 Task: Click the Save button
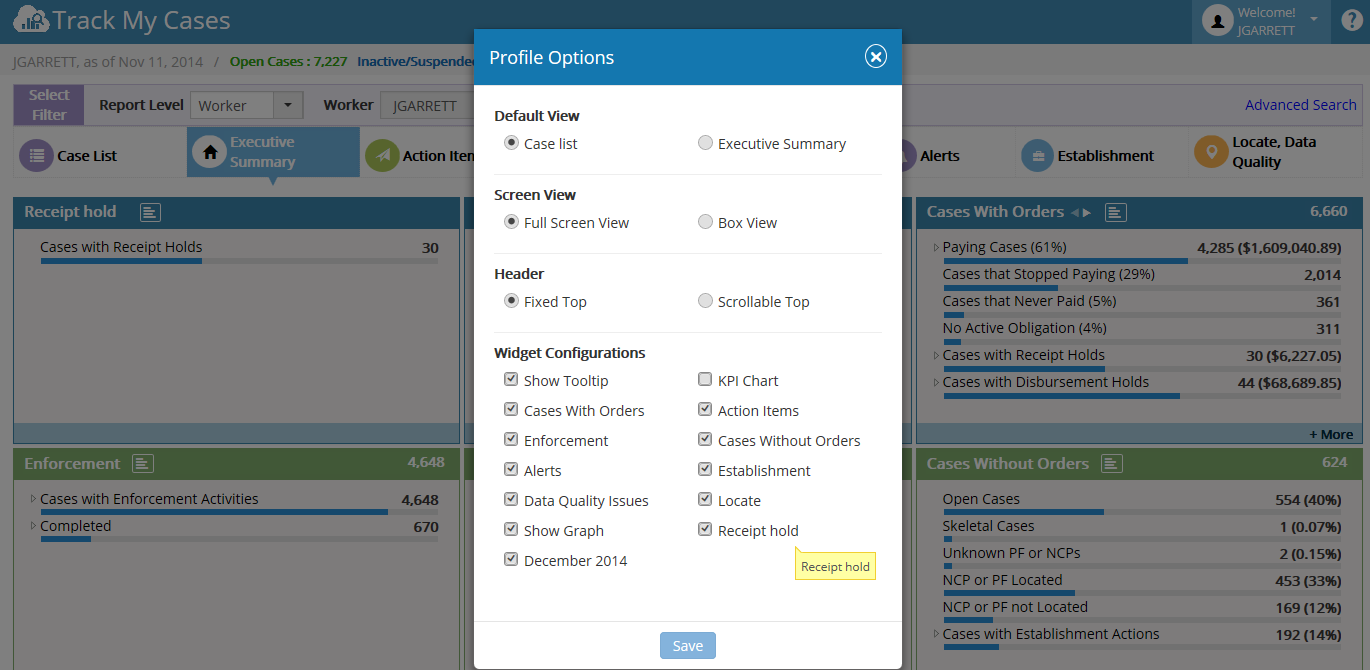click(x=688, y=646)
